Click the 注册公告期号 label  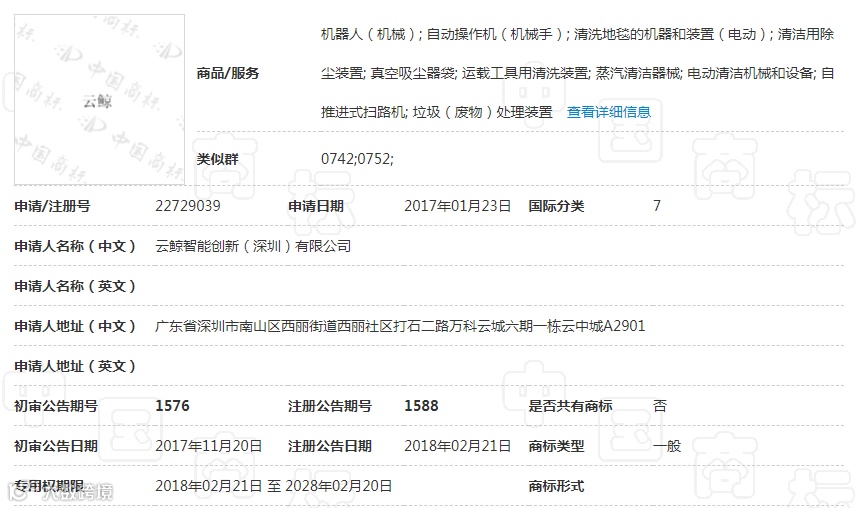pos(330,406)
